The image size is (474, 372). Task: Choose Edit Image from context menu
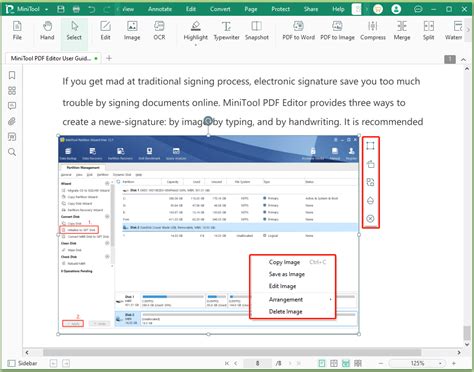pos(282,286)
